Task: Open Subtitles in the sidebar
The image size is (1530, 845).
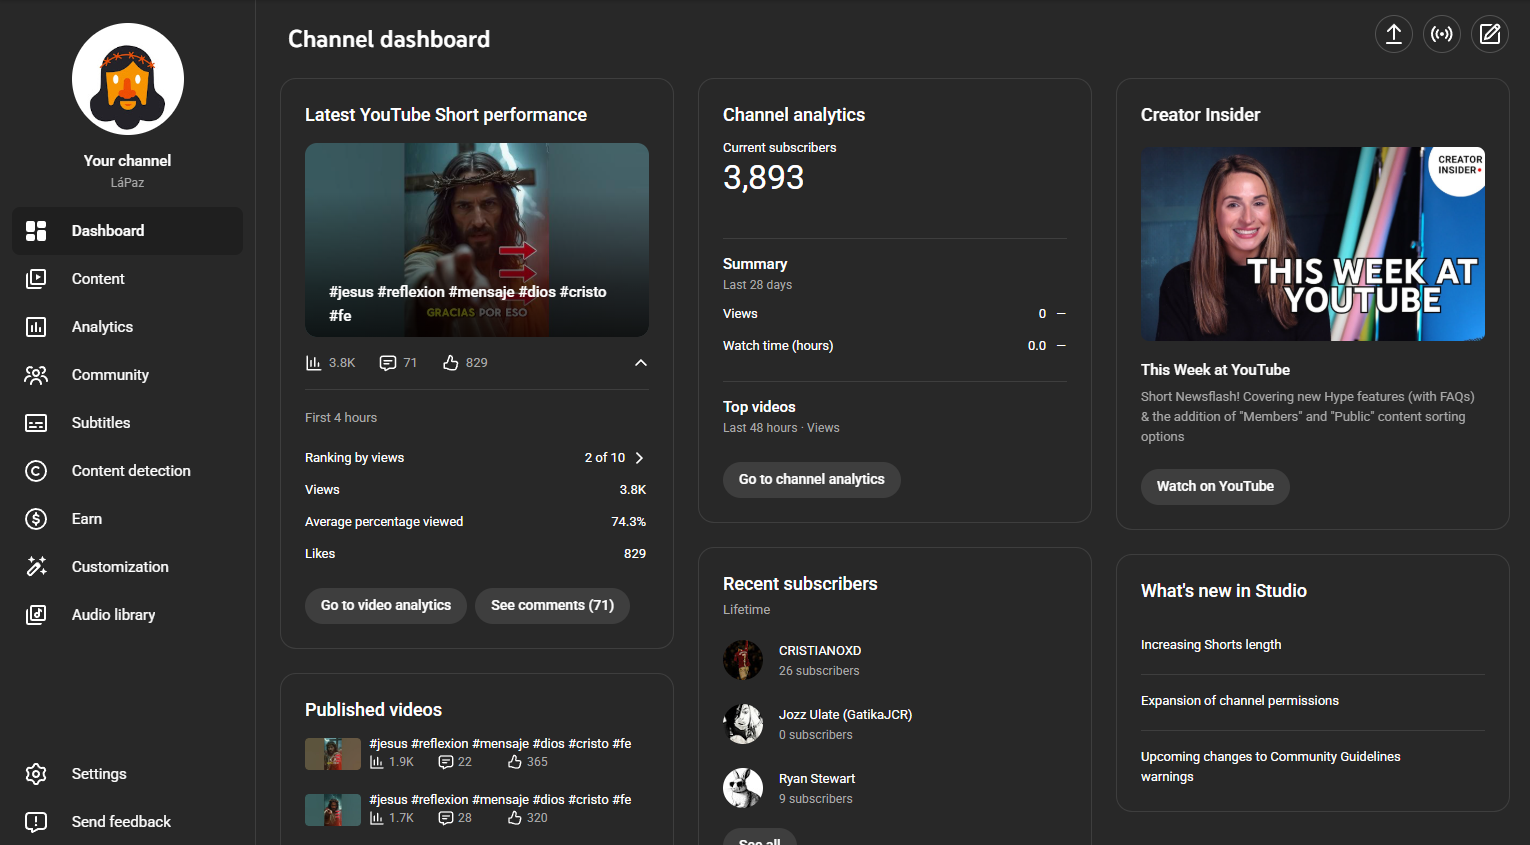Action: (101, 423)
